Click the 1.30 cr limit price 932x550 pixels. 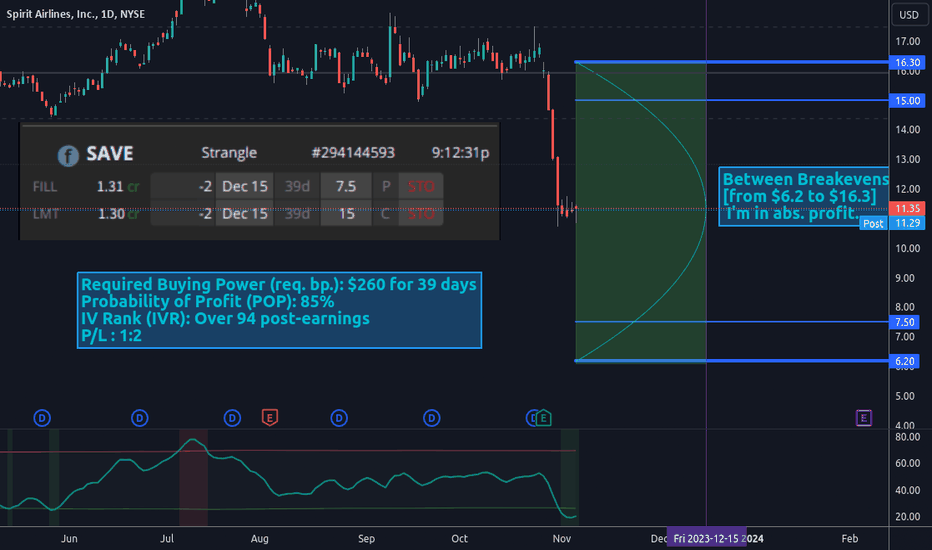(x=118, y=213)
